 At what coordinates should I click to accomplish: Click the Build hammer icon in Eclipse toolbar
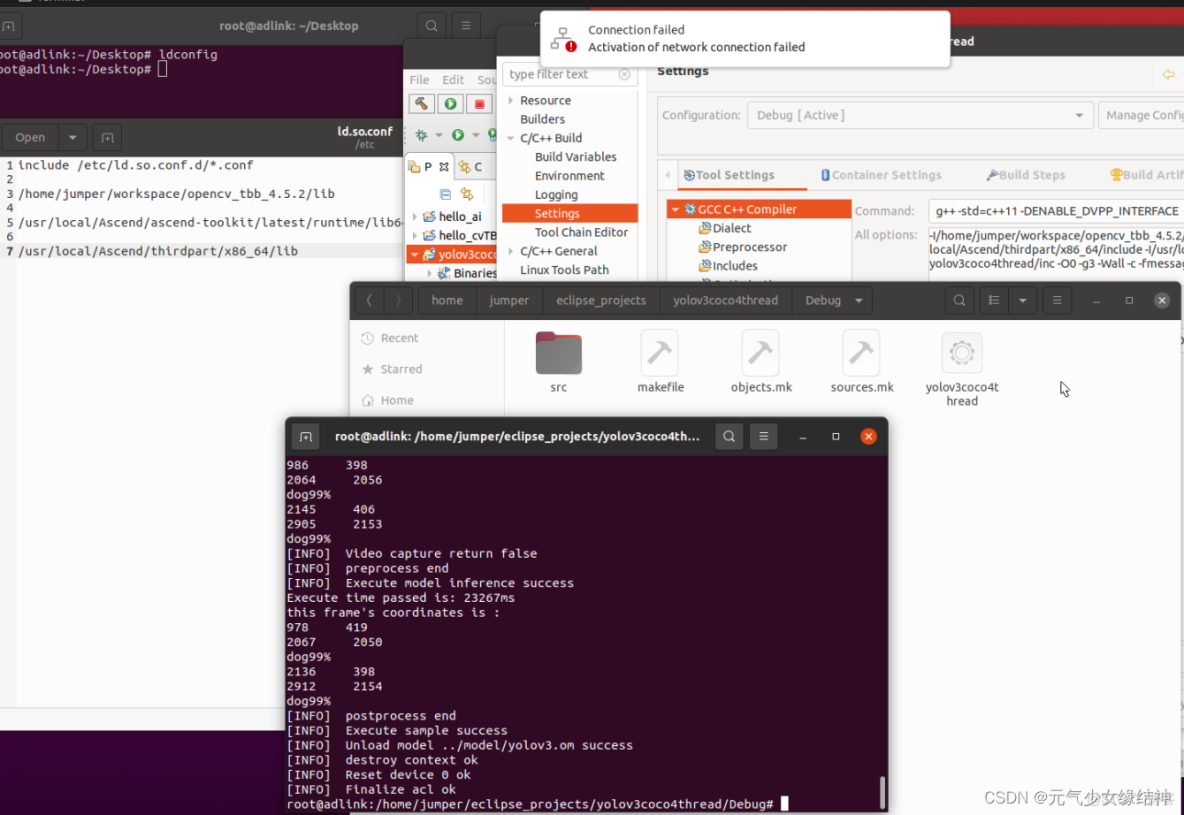(420, 103)
